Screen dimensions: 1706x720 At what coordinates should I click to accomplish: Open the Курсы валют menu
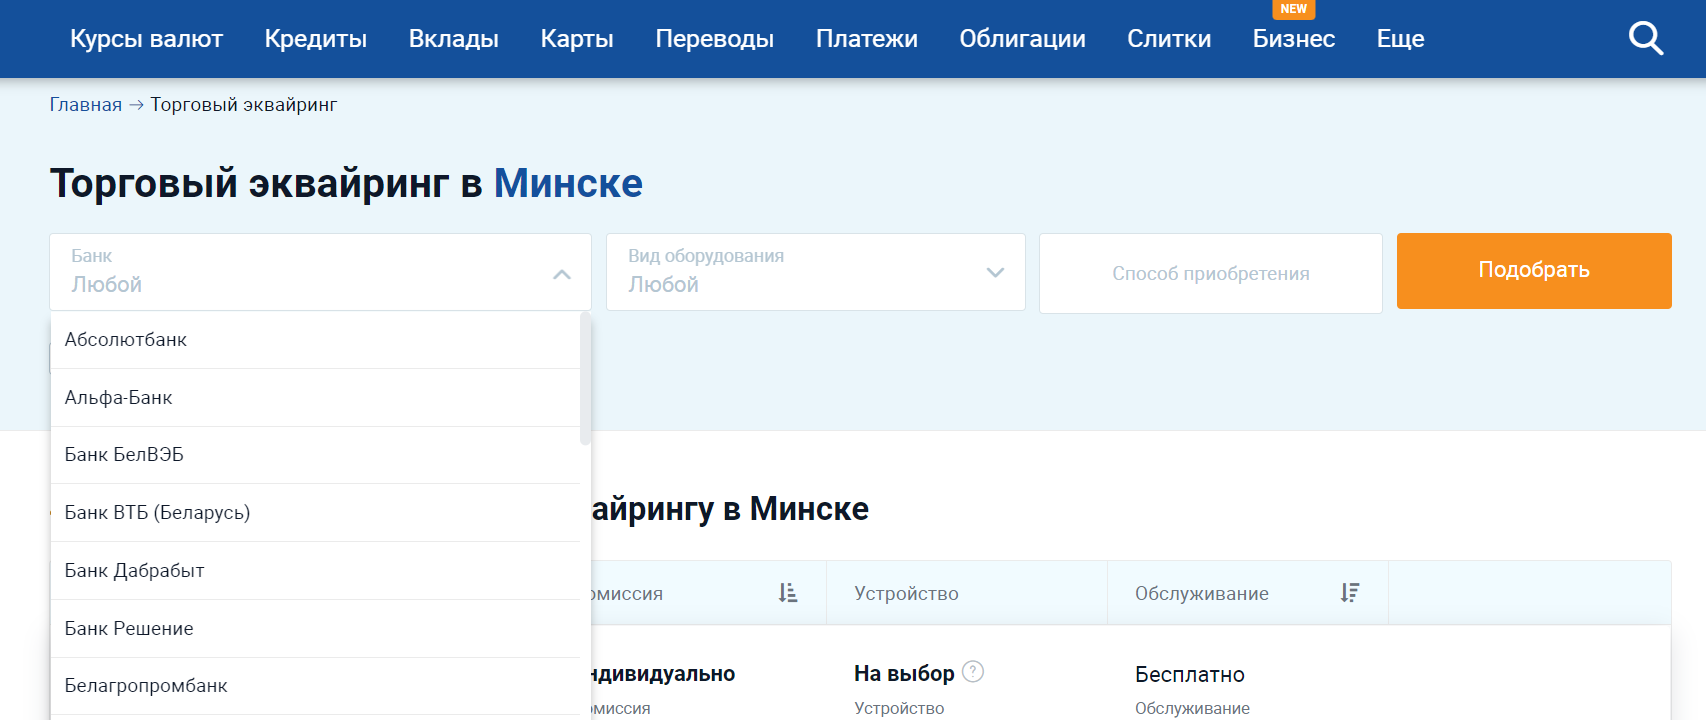pyautogui.click(x=146, y=39)
